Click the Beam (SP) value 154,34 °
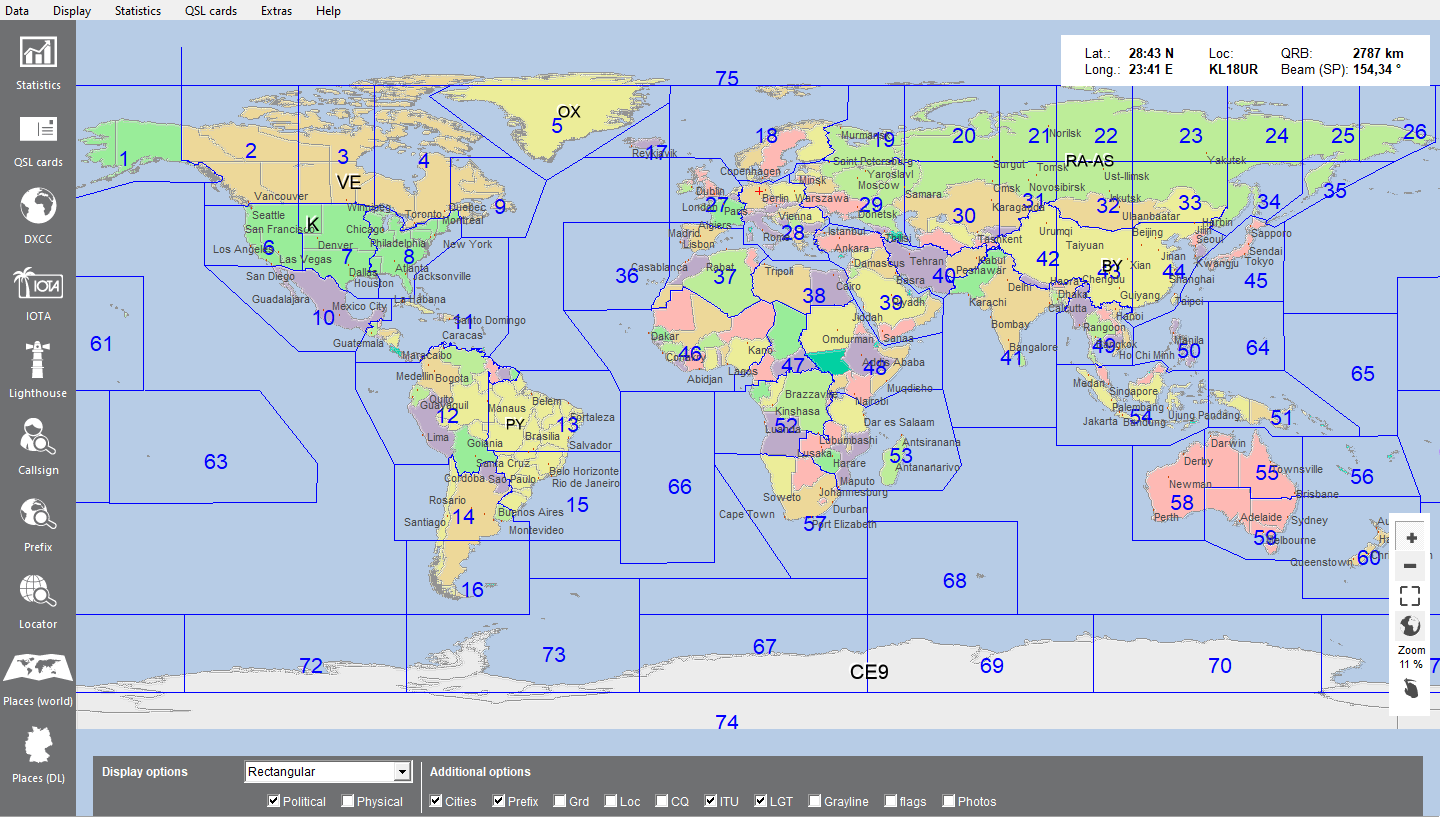 [x=1377, y=70]
